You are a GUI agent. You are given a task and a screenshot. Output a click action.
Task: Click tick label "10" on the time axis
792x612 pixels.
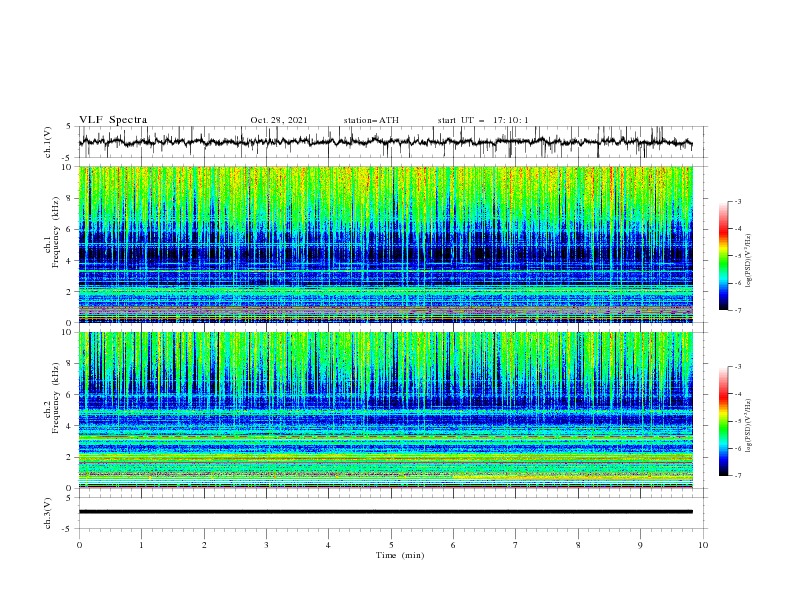703,545
